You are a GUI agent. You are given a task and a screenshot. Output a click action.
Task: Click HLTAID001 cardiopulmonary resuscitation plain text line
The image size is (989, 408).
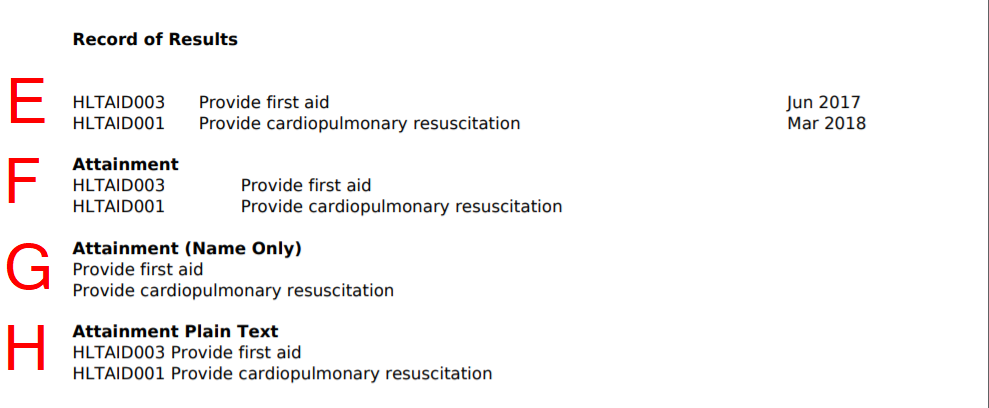tap(283, 373)
